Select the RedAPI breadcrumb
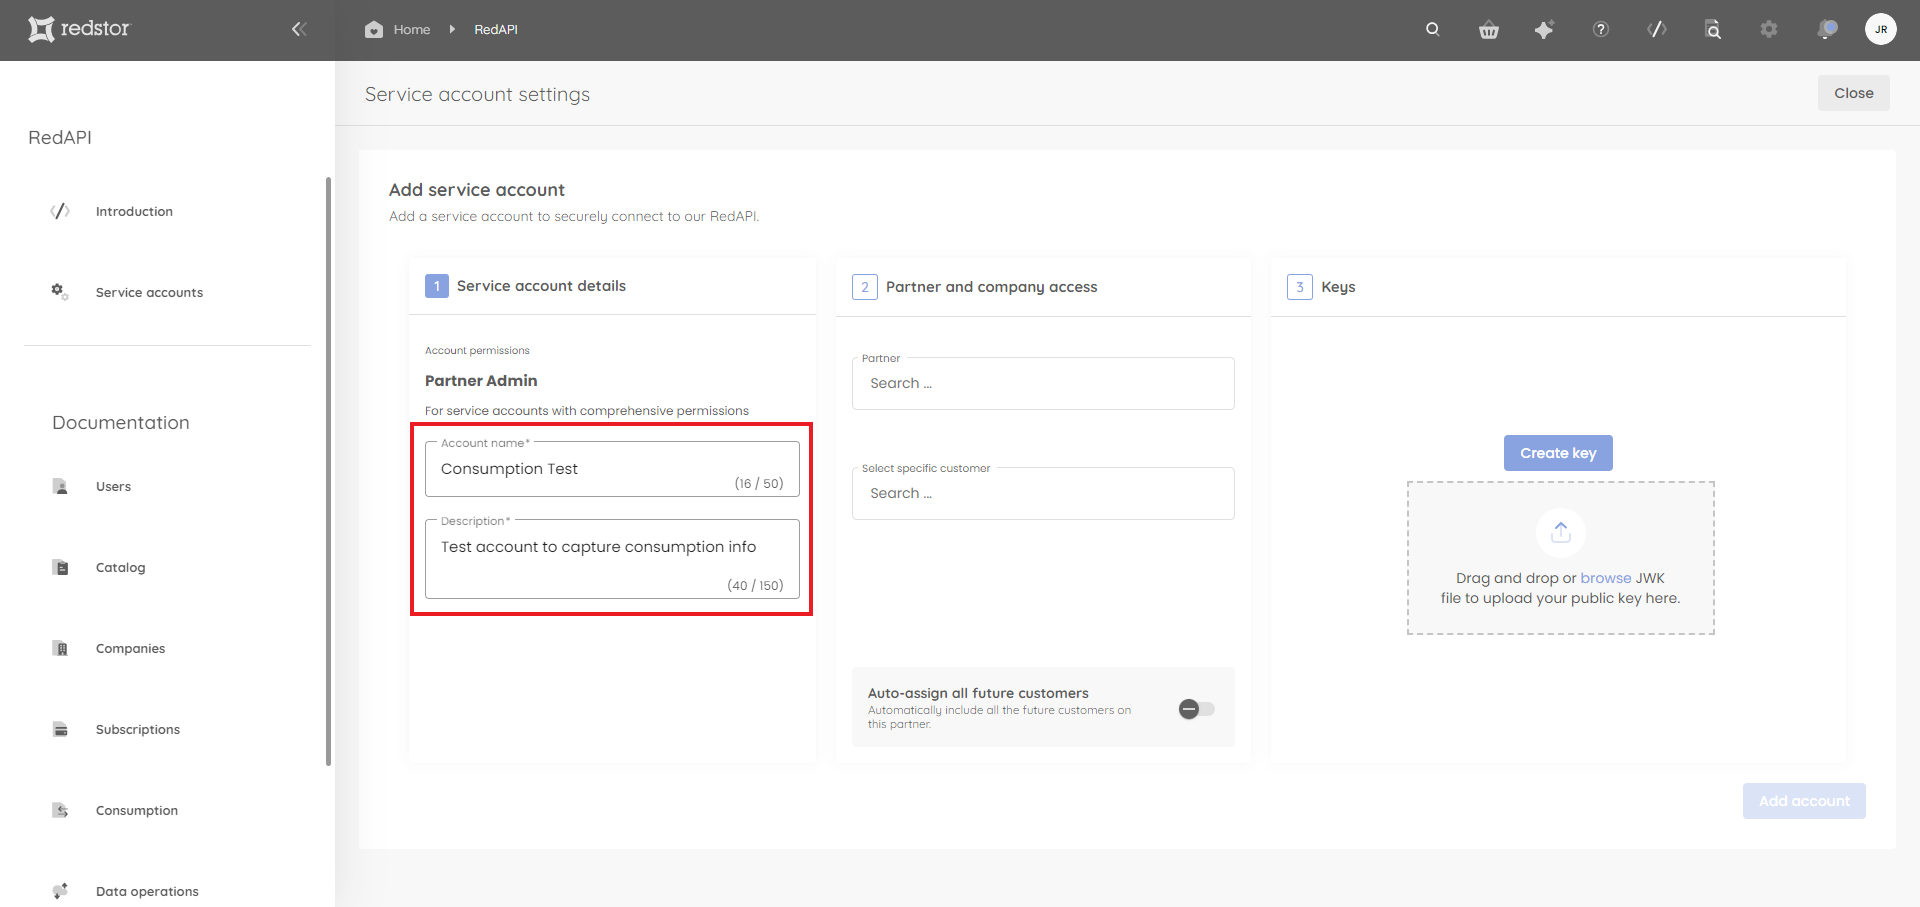Viewport: 1920px width, 907px height. pyautogui.click(x=496, y=30)
